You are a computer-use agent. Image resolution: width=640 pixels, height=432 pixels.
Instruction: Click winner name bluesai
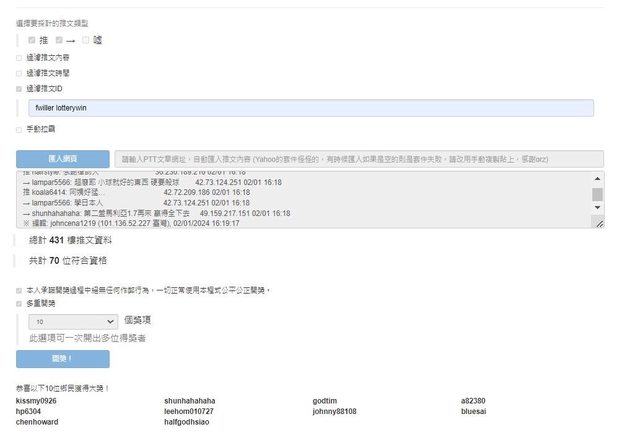[x=473, y=411]
